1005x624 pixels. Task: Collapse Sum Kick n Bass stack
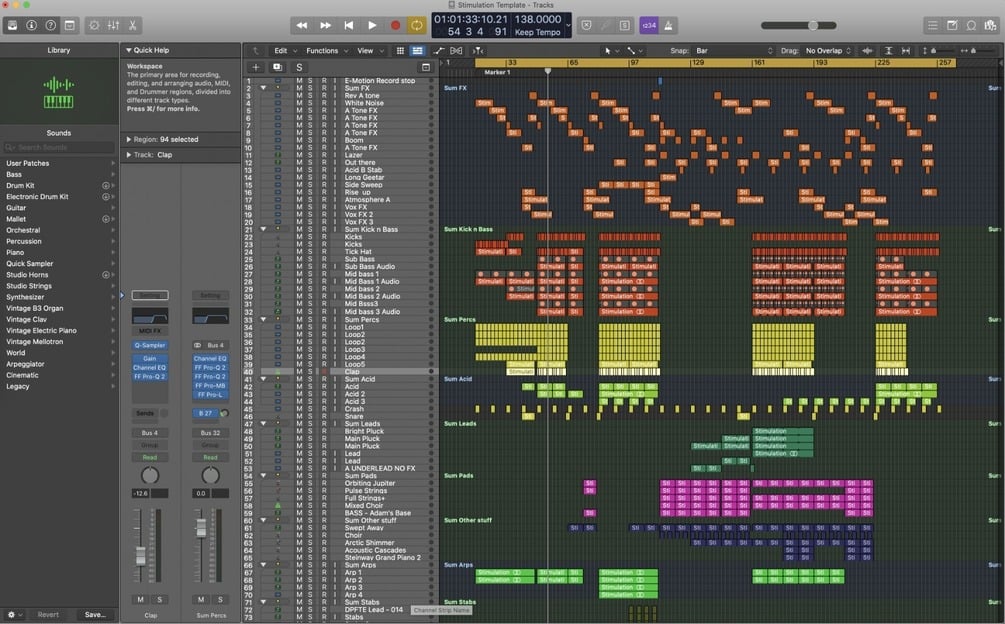(x=263, y=229)
